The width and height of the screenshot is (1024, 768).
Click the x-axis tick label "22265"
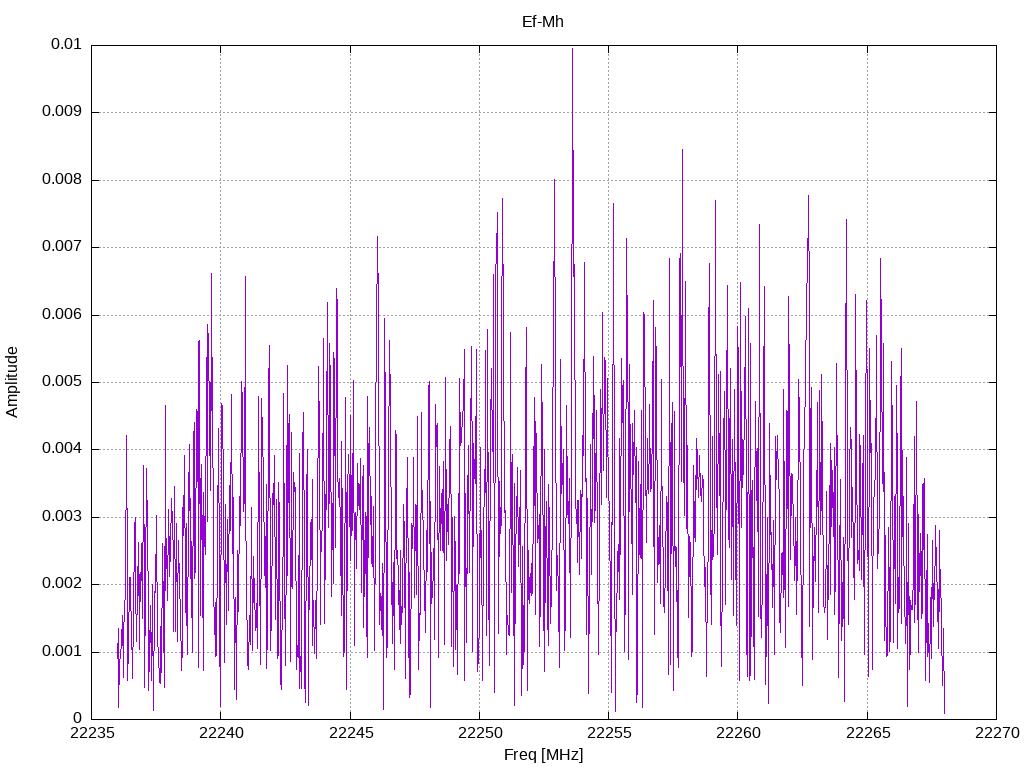coord(867,733)
